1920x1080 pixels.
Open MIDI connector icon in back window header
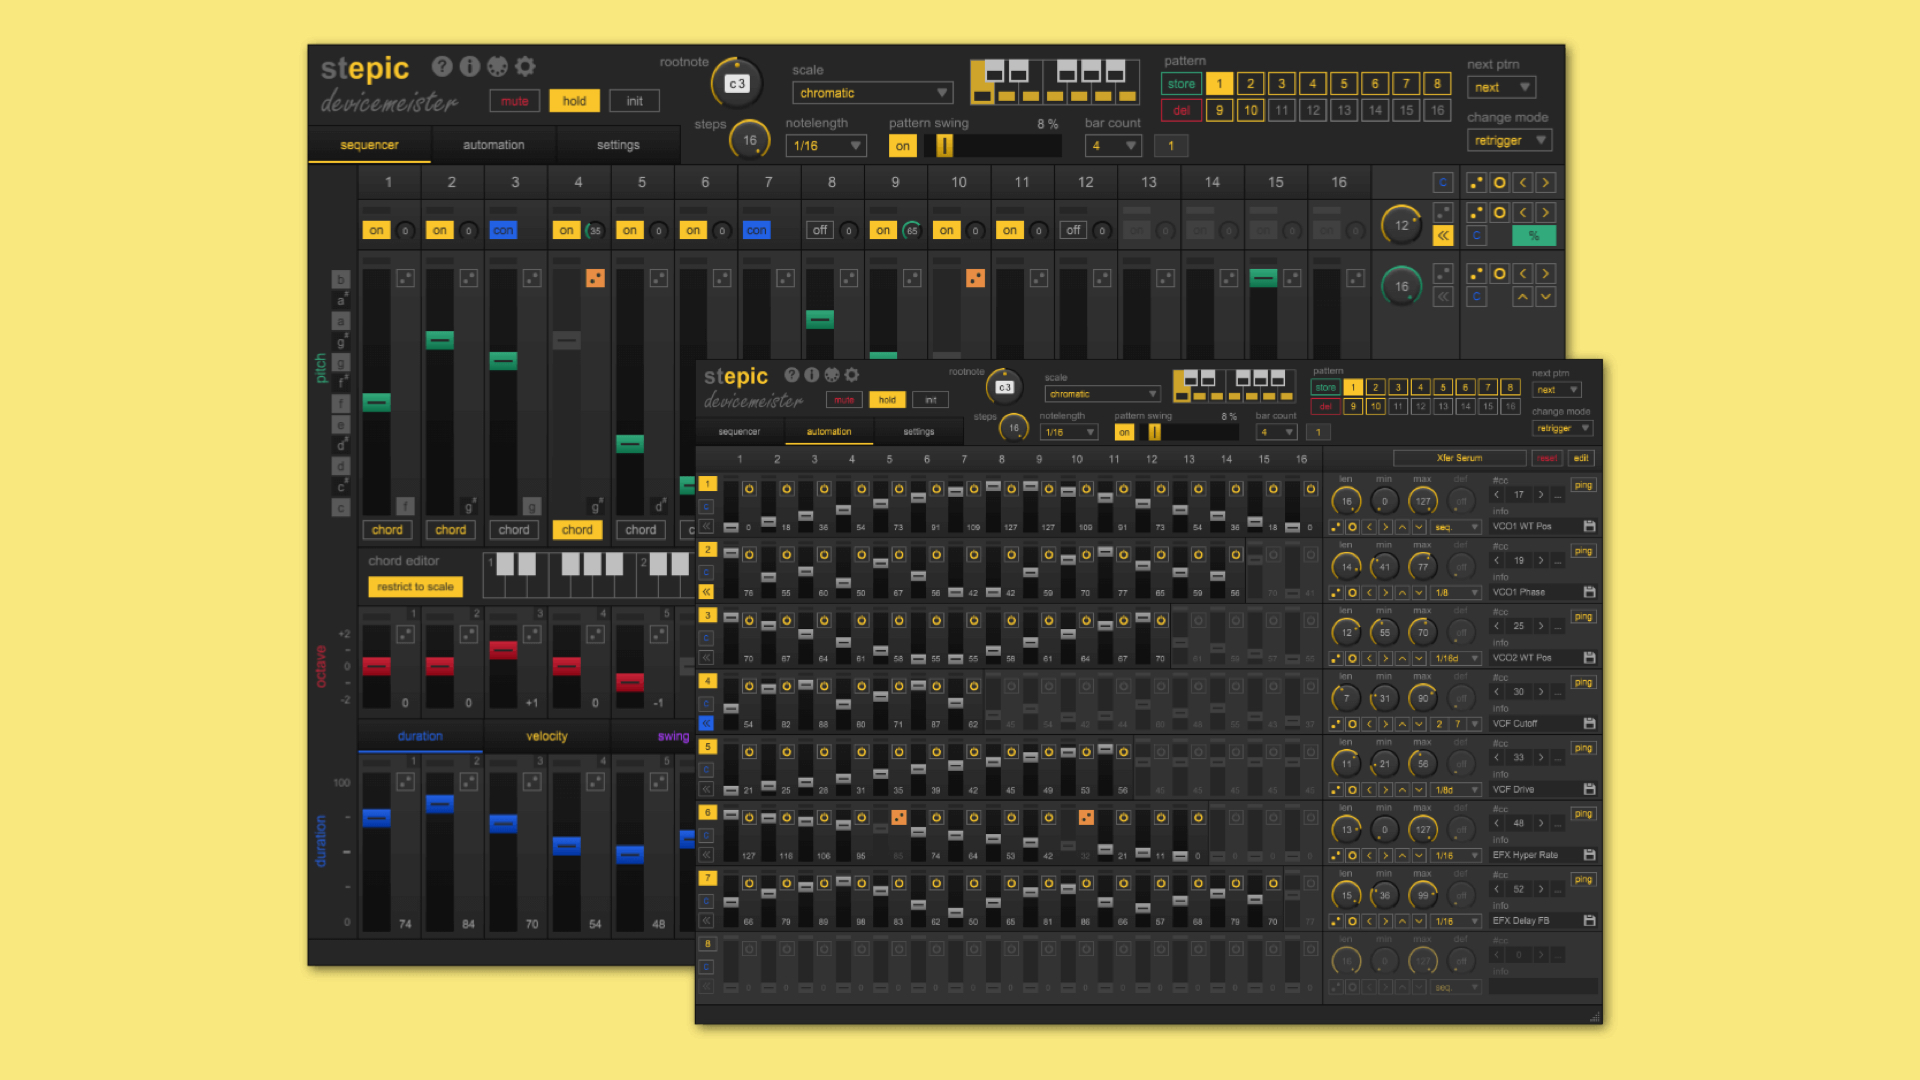point(497,66)
